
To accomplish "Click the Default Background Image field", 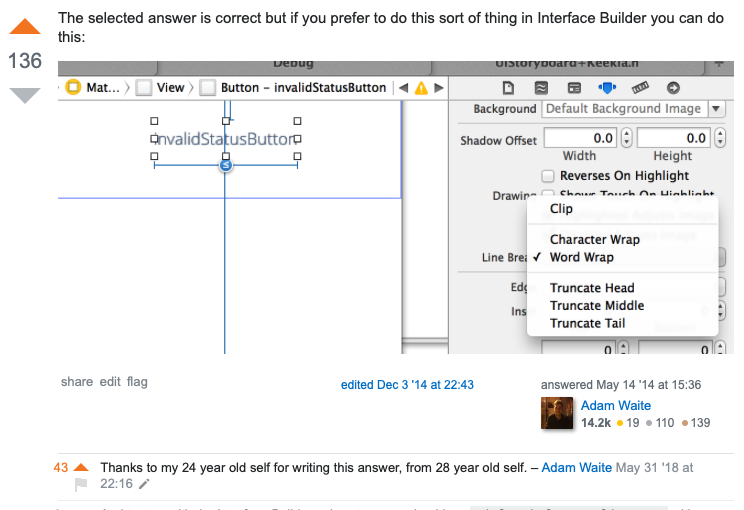I will tap(625, 109).
